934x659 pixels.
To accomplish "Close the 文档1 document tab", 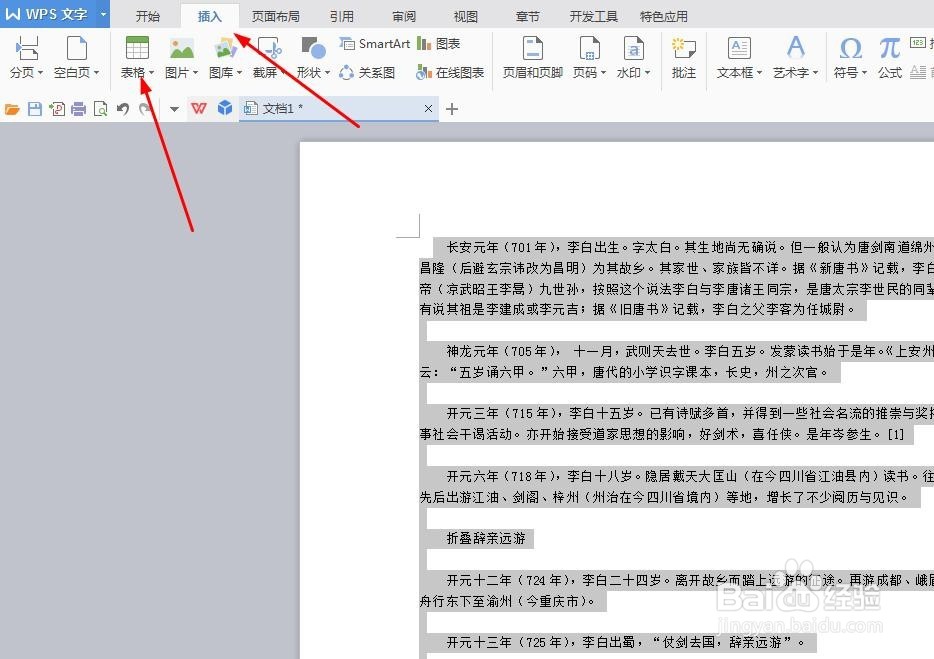I will pyautogui.click(x=428, y=108).
